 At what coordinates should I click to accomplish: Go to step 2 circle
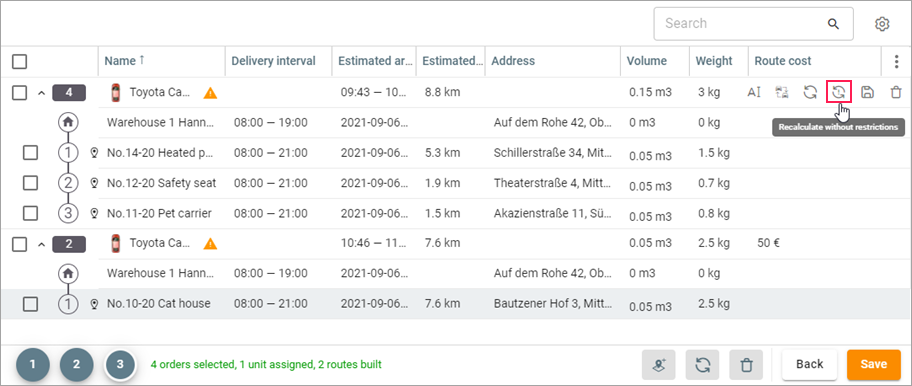point(76,365)
